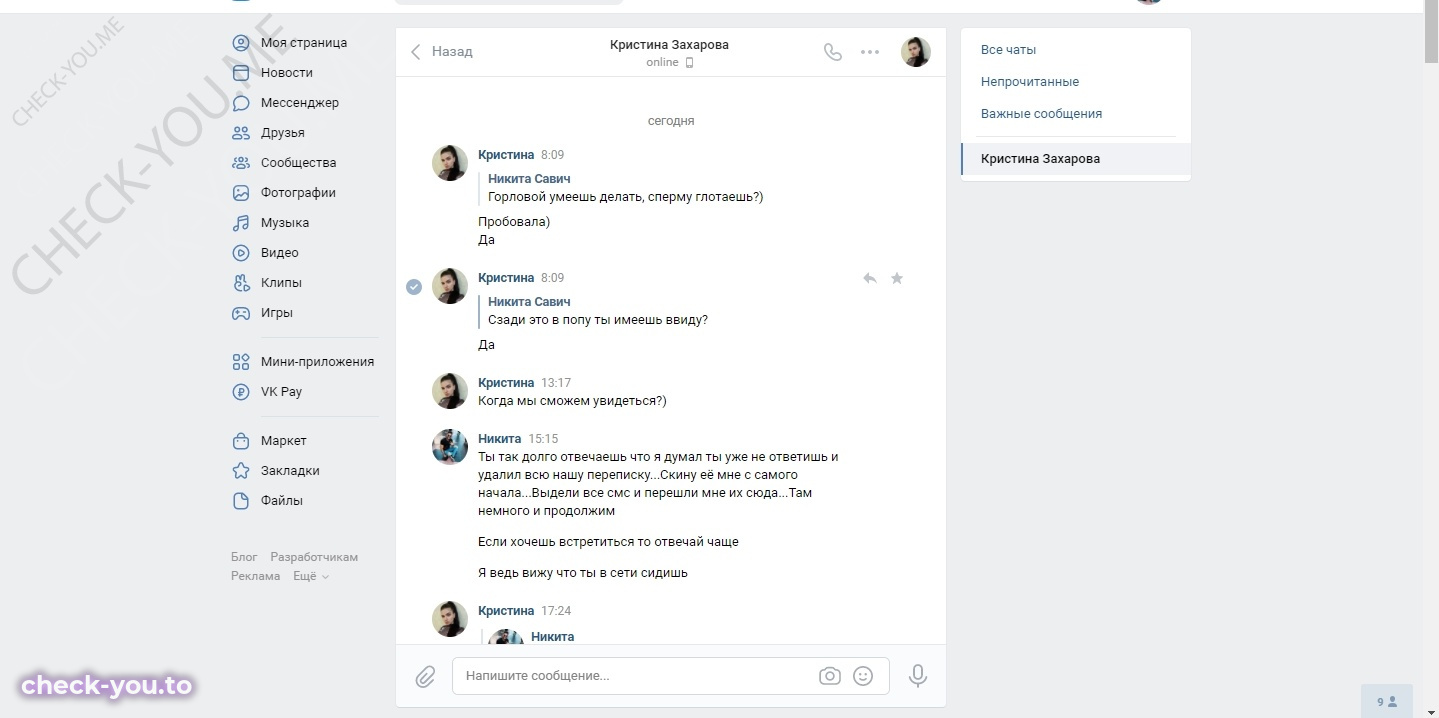
Task: Select Все чаты filter
Action: 1076,50
